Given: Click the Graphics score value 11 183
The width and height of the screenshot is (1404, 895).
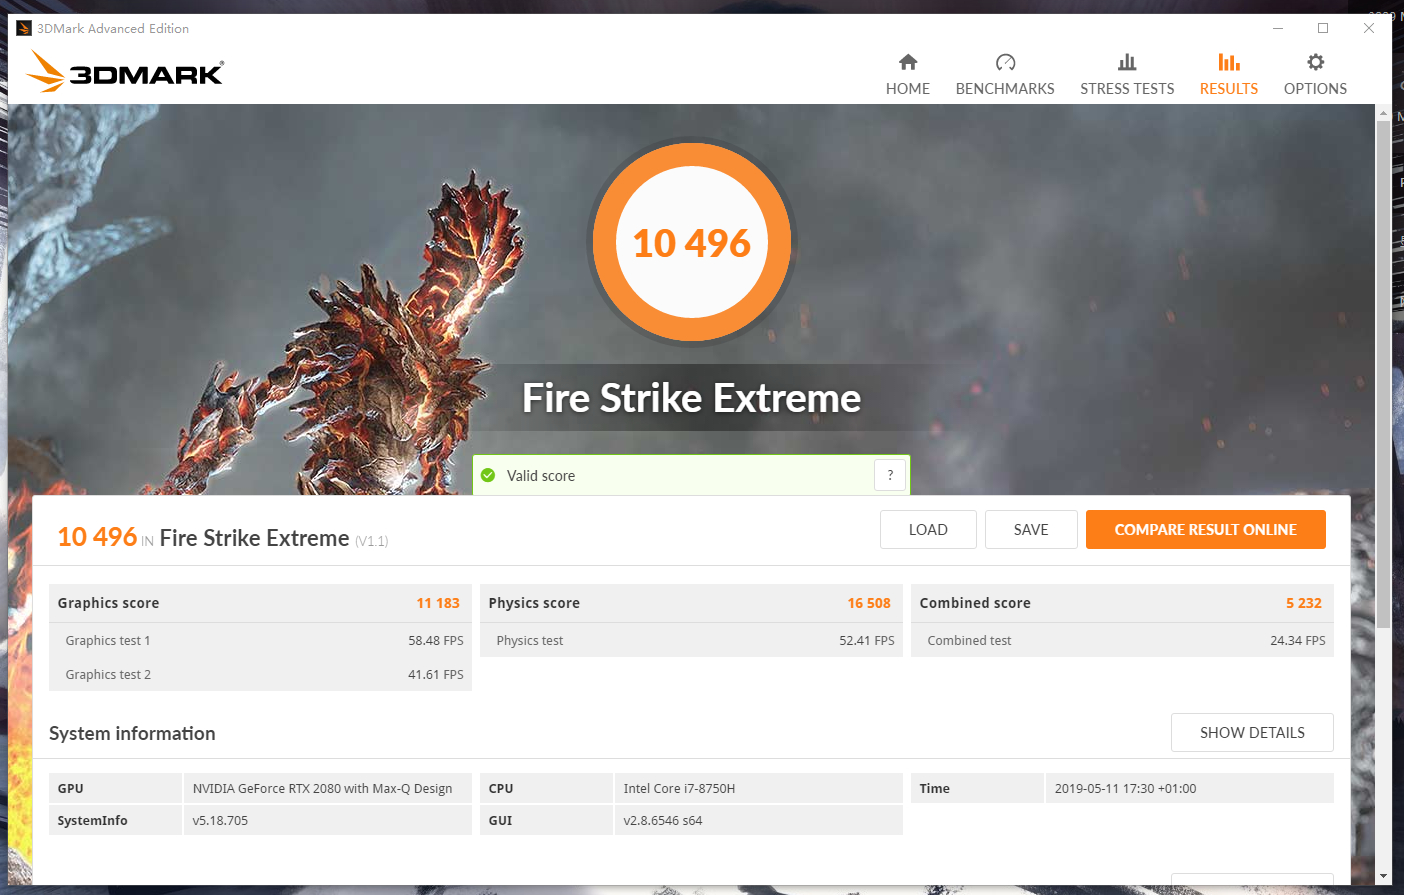Looking at the screenshot, I should [x=438, y=603].
